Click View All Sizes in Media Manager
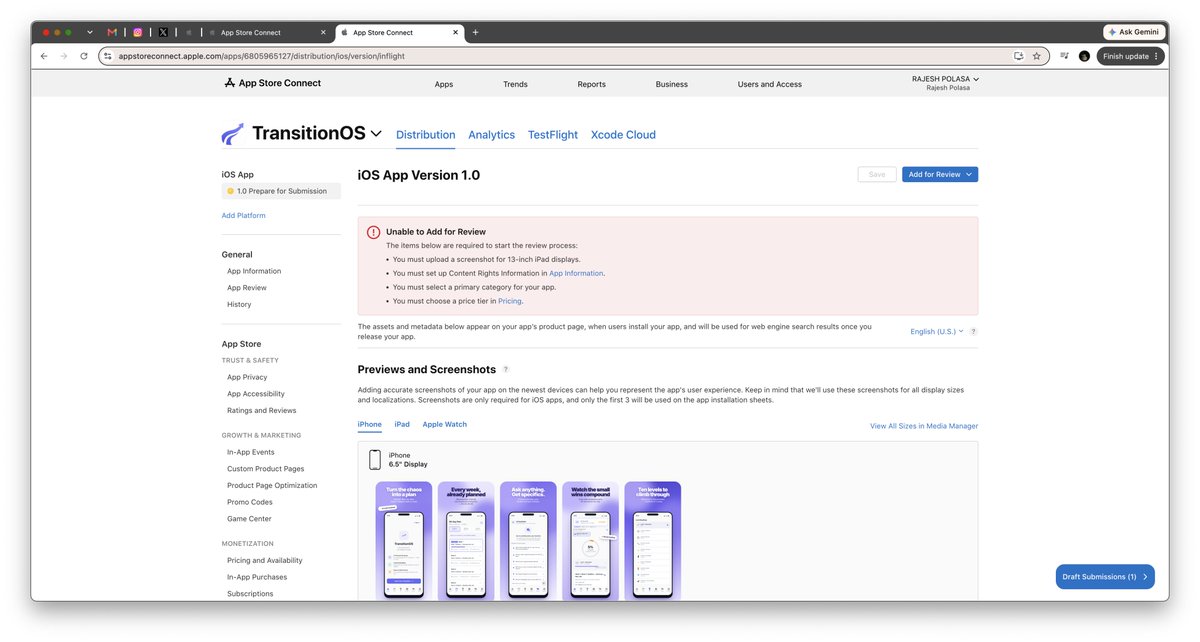 (924, 426)
